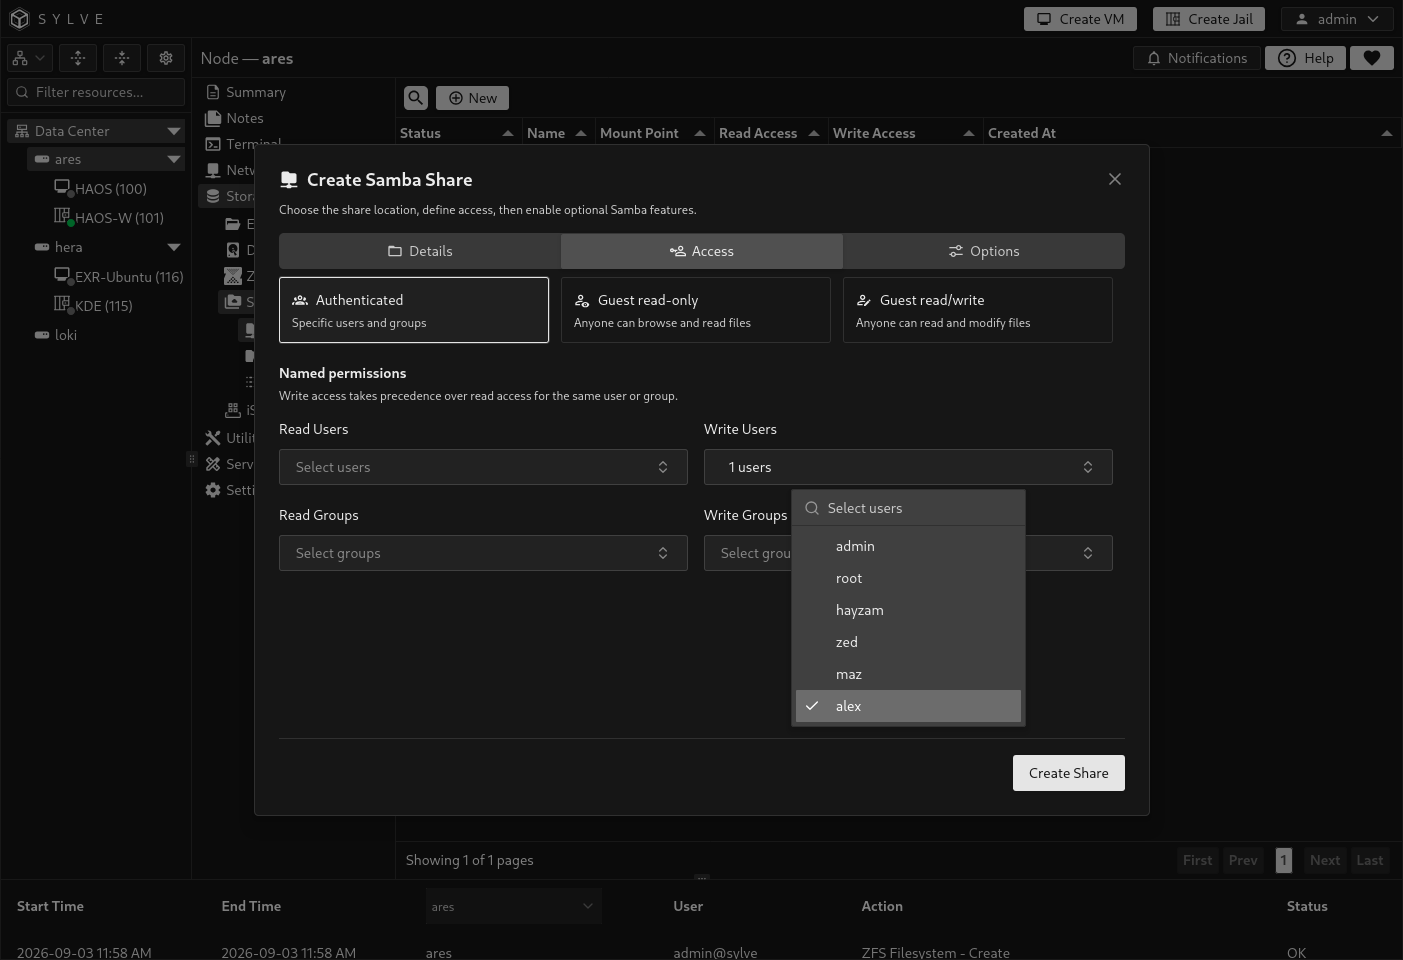Sort by Write Access column
The width and height of the screenshot is (1403, 960).
tap(904, 133)
